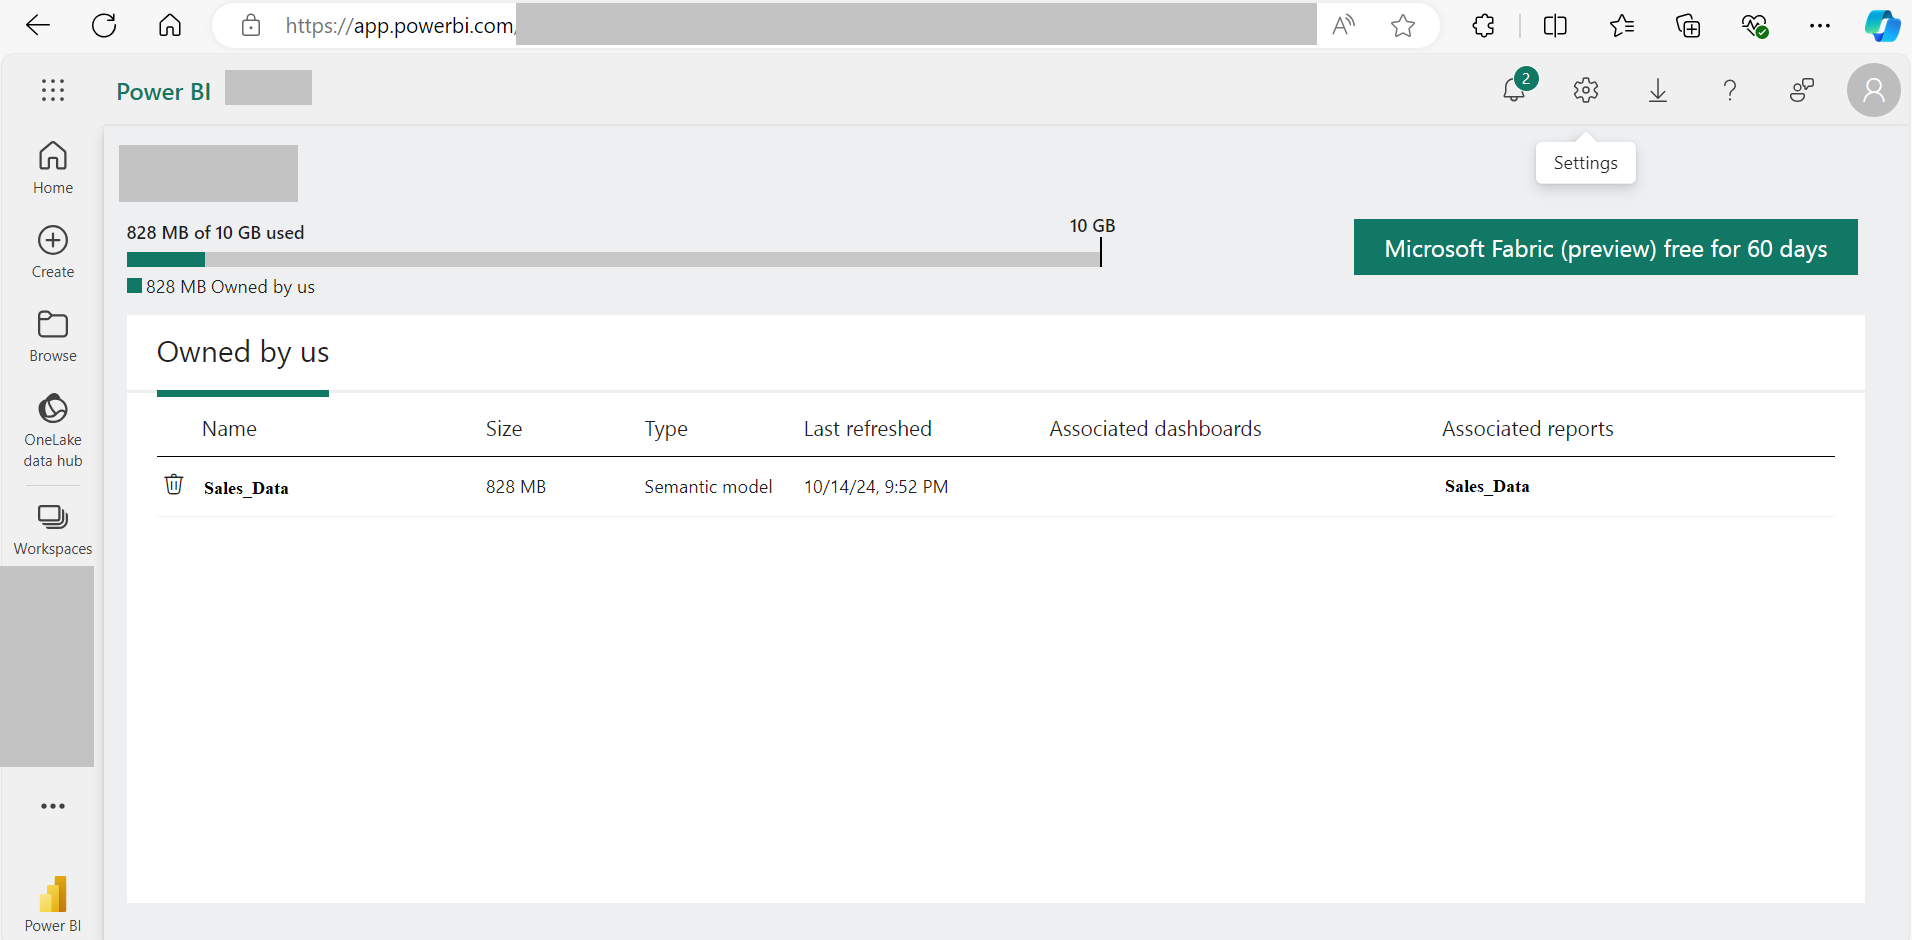Go to Home in the navigation pane
The width and height of the screenshot is (1912, 940).
tap(53, 167)
